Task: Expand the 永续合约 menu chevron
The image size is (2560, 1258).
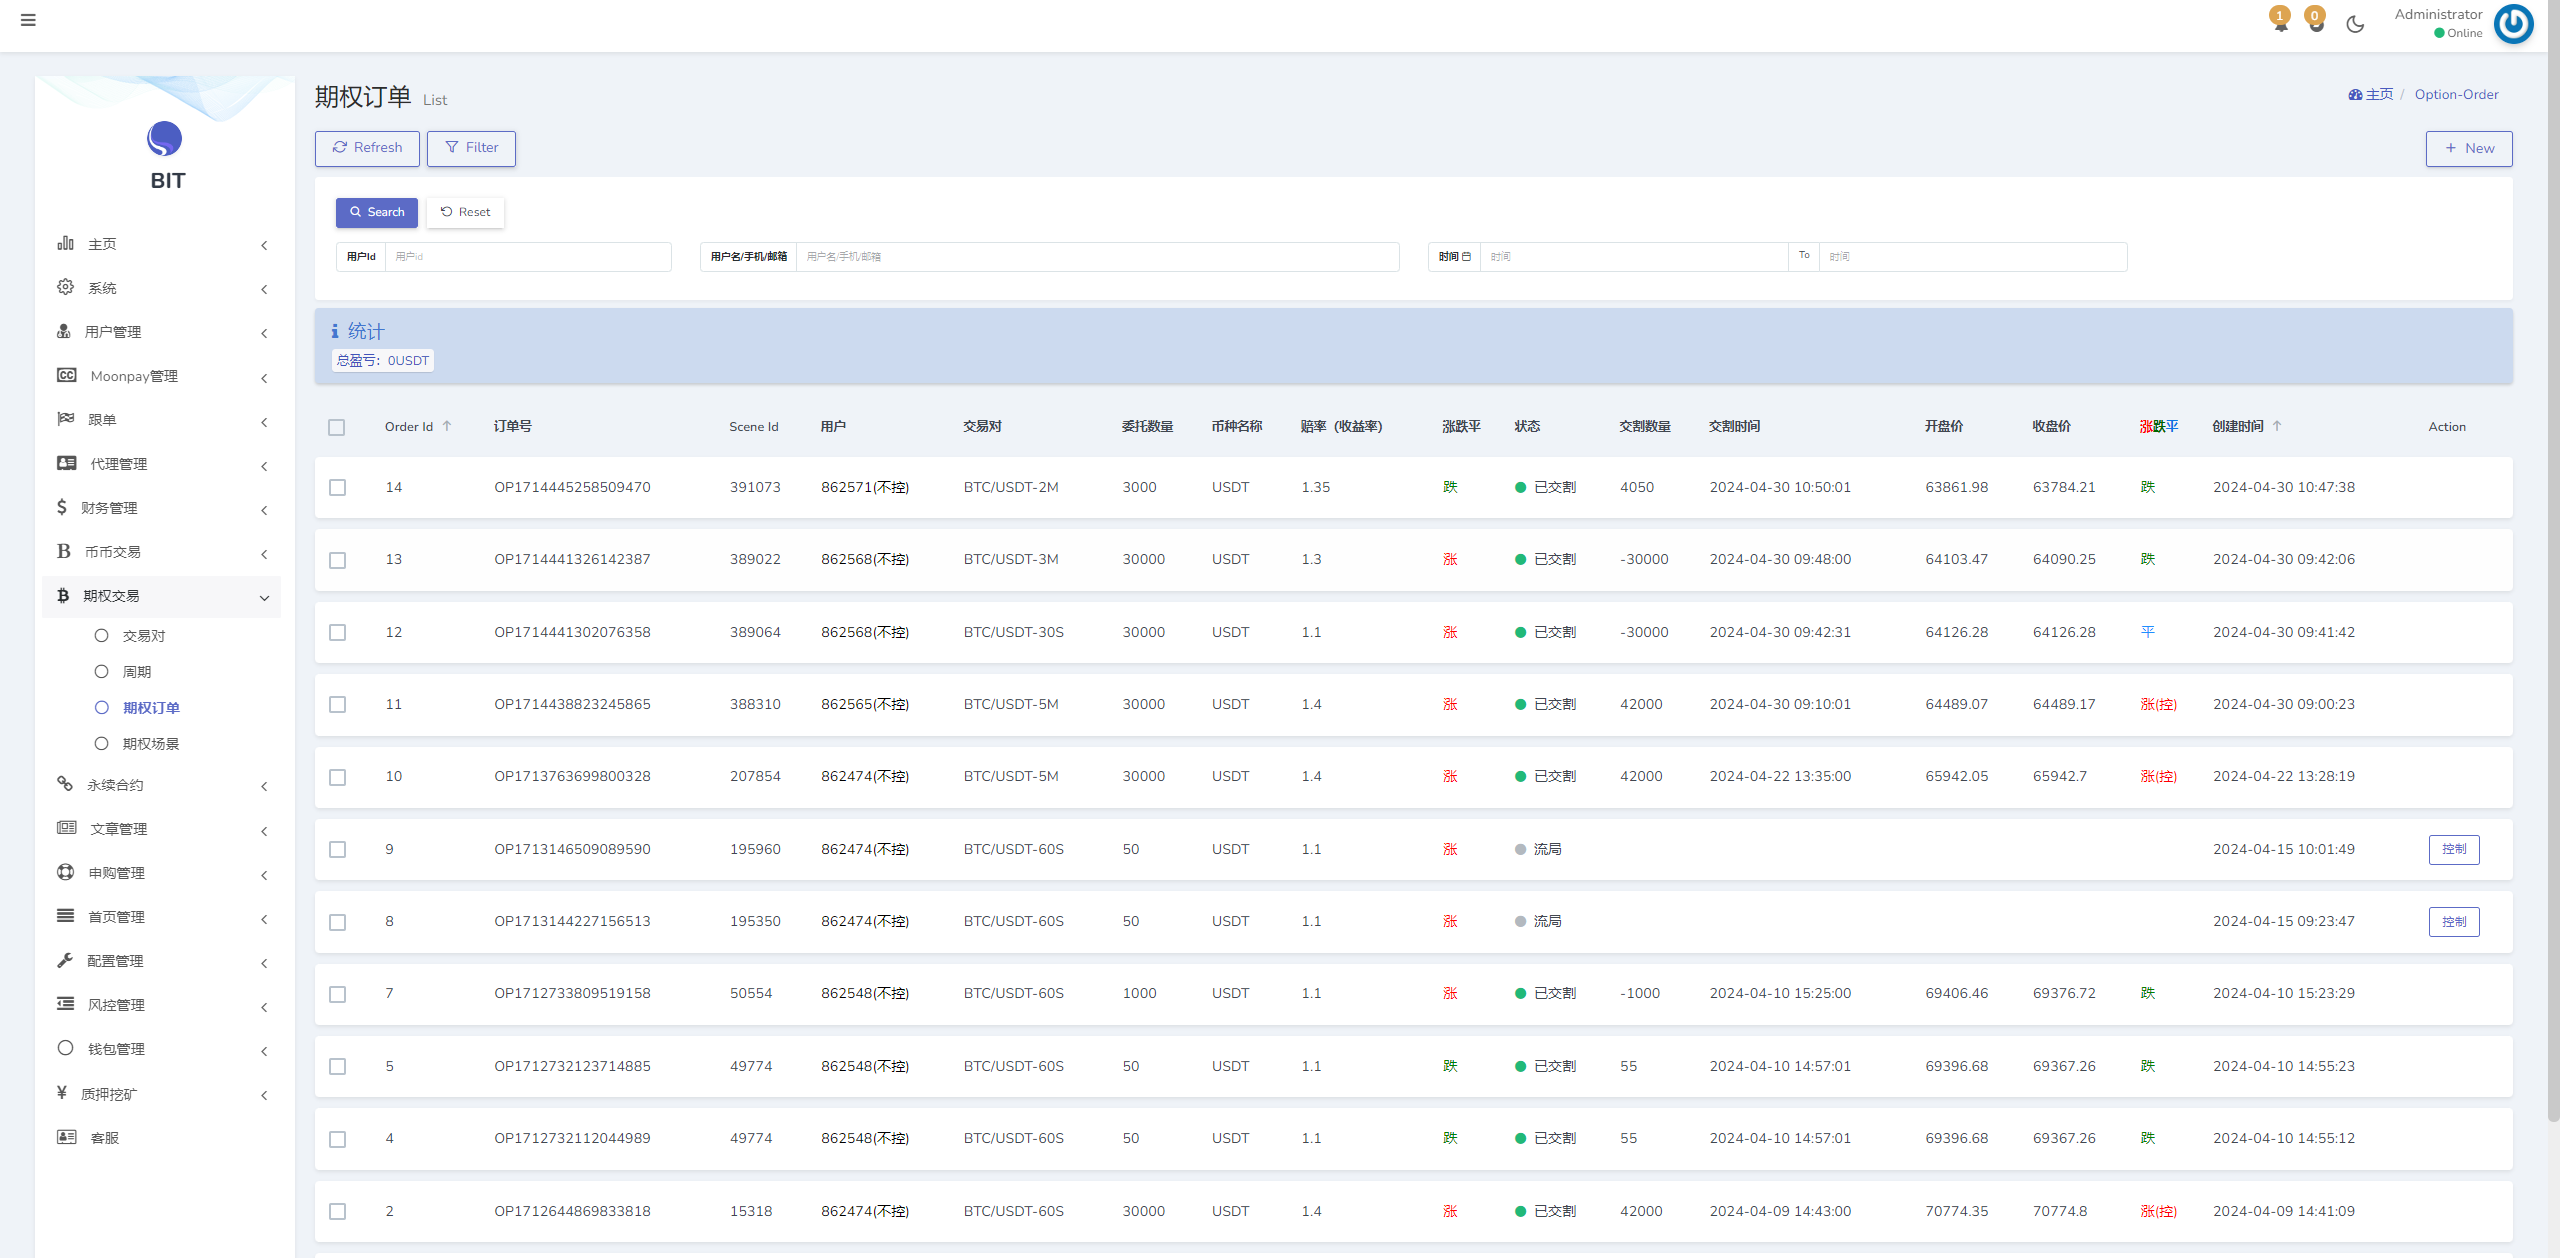Action: coord(264,786)
